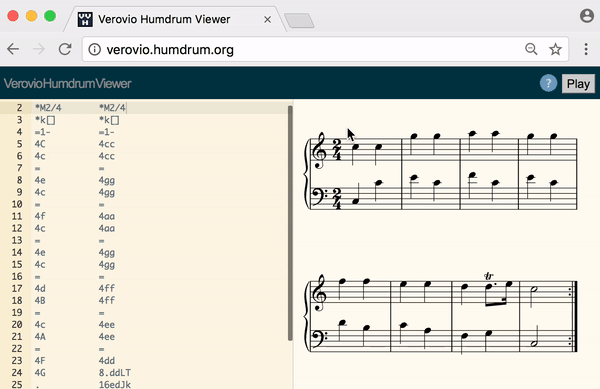Click the 16edJk token on line 25
This screenshot has height=389, width=600.
click(114, 384)
